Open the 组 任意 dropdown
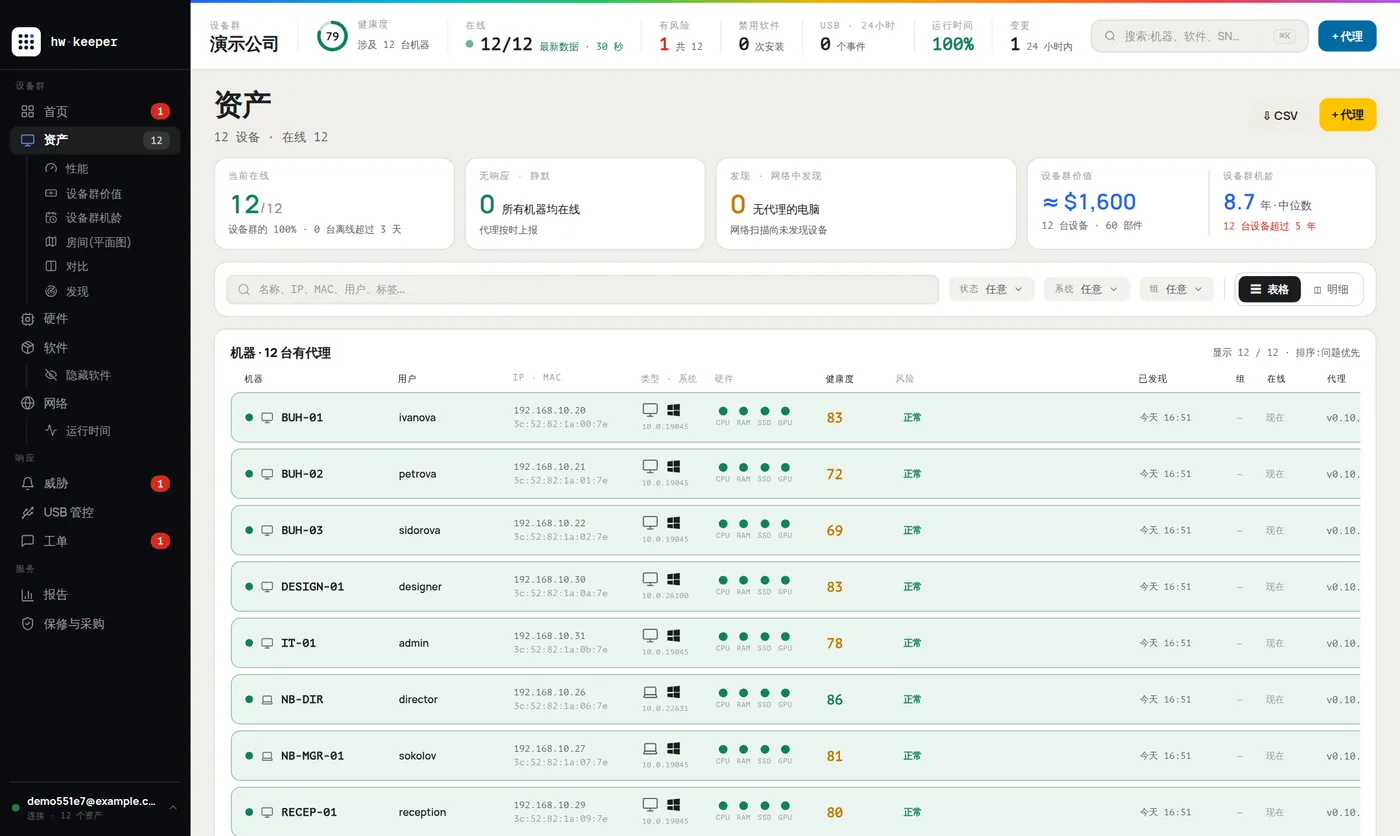This screenshot has width=1400, height=836. click(x=1176, y=289)
